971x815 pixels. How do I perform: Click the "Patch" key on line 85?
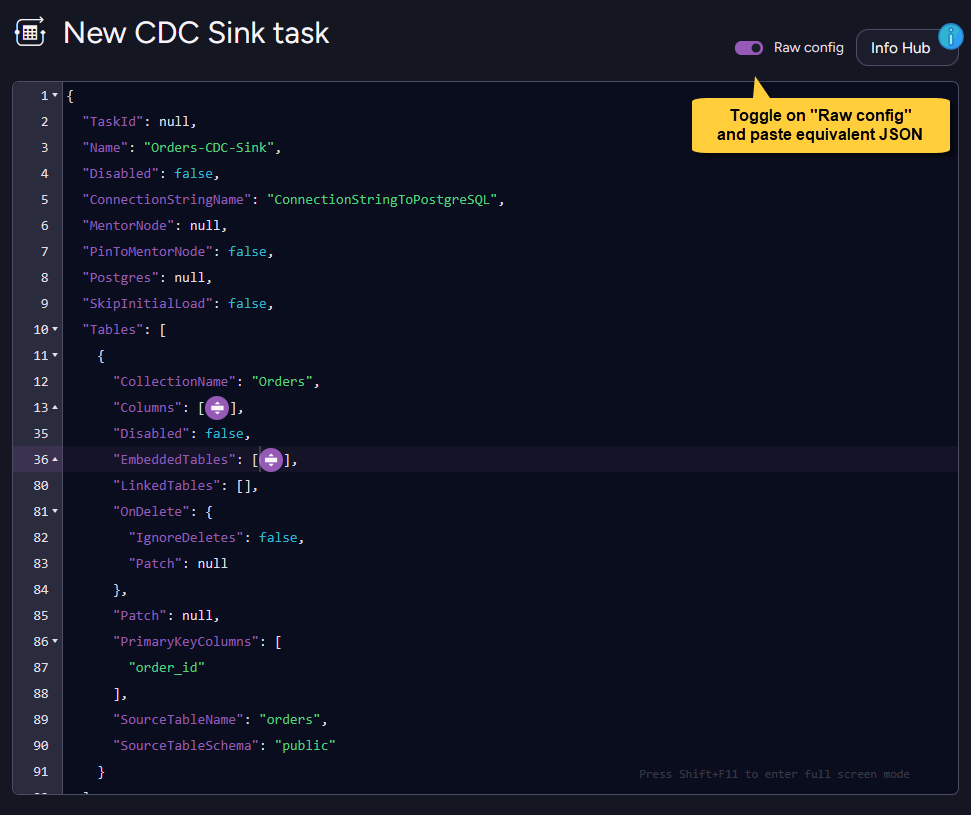[139, 616]
